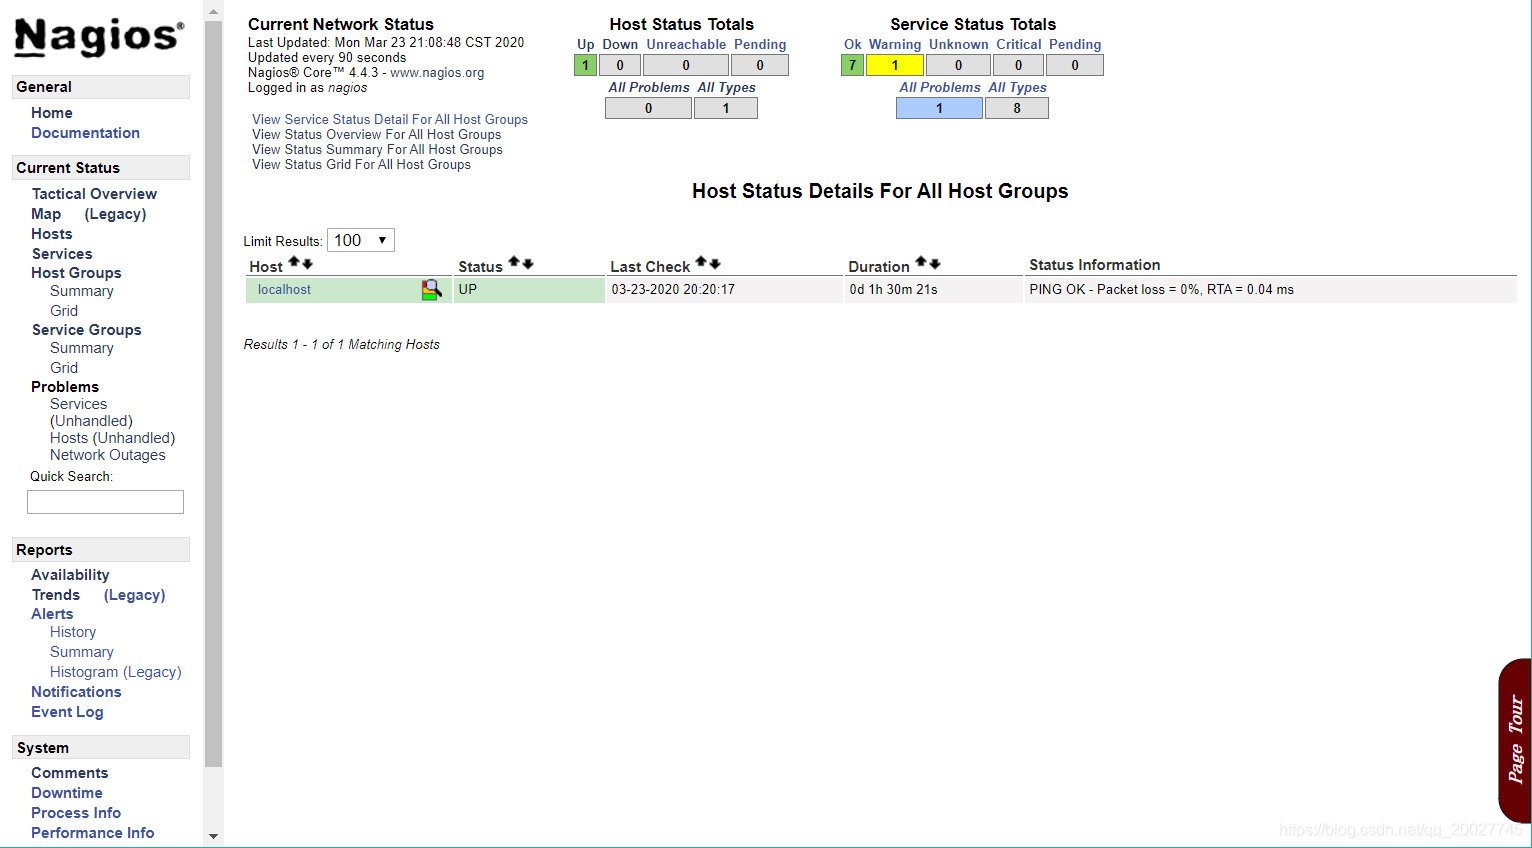
Task: Sort ascending by Last Check arrow
Action: pos(702,262)
